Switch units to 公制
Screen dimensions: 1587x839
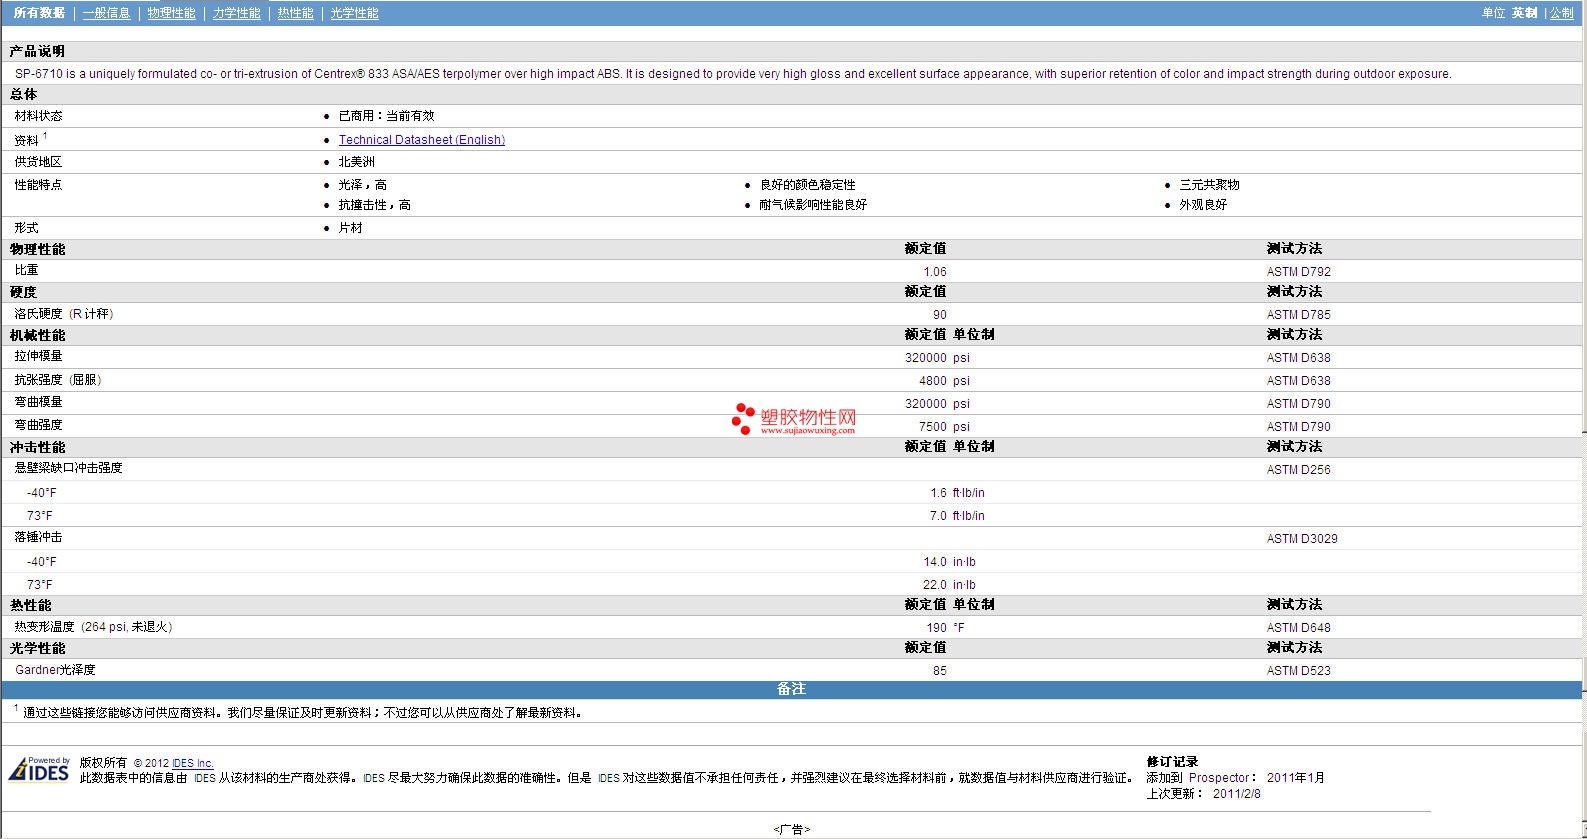(1562, 13)
